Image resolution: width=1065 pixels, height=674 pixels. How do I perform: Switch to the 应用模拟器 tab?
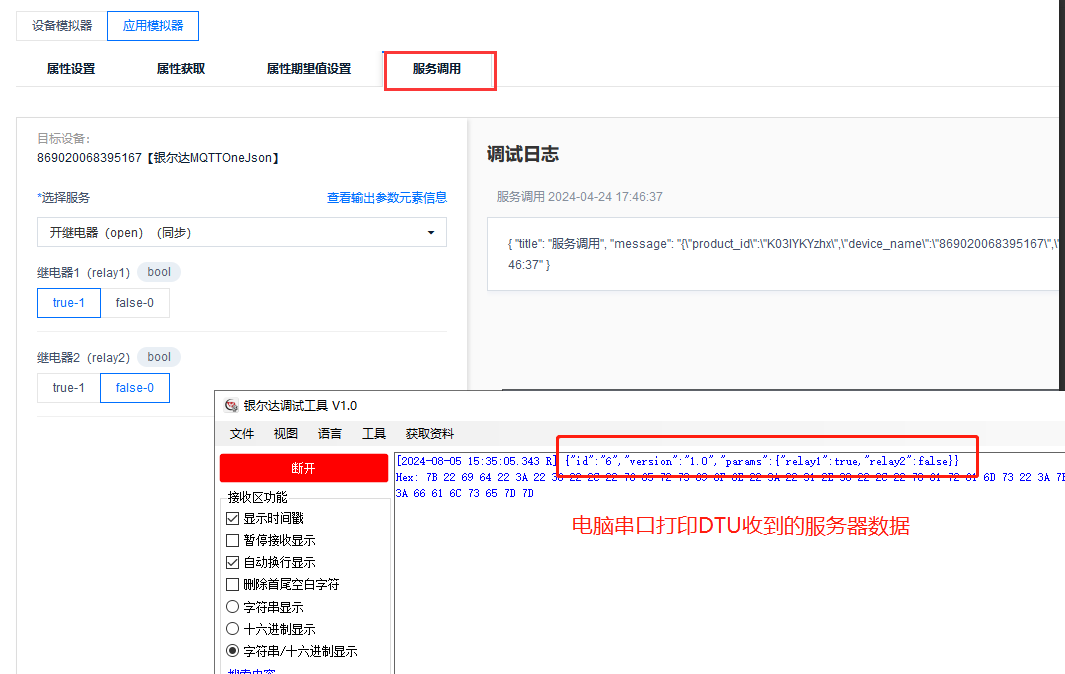(x=153, y=26)
